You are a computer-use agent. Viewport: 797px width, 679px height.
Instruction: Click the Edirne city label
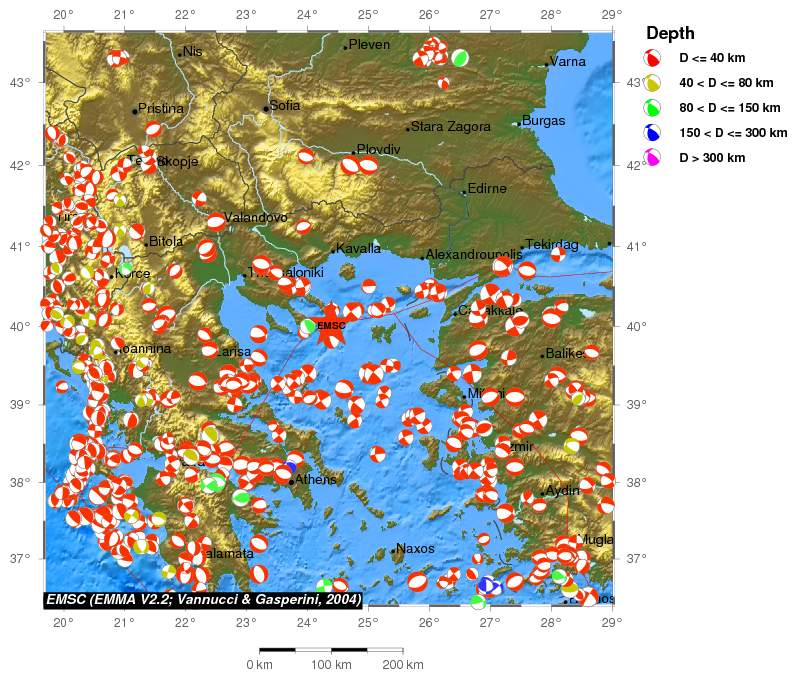pyautogui.click(x=488, y=188)
